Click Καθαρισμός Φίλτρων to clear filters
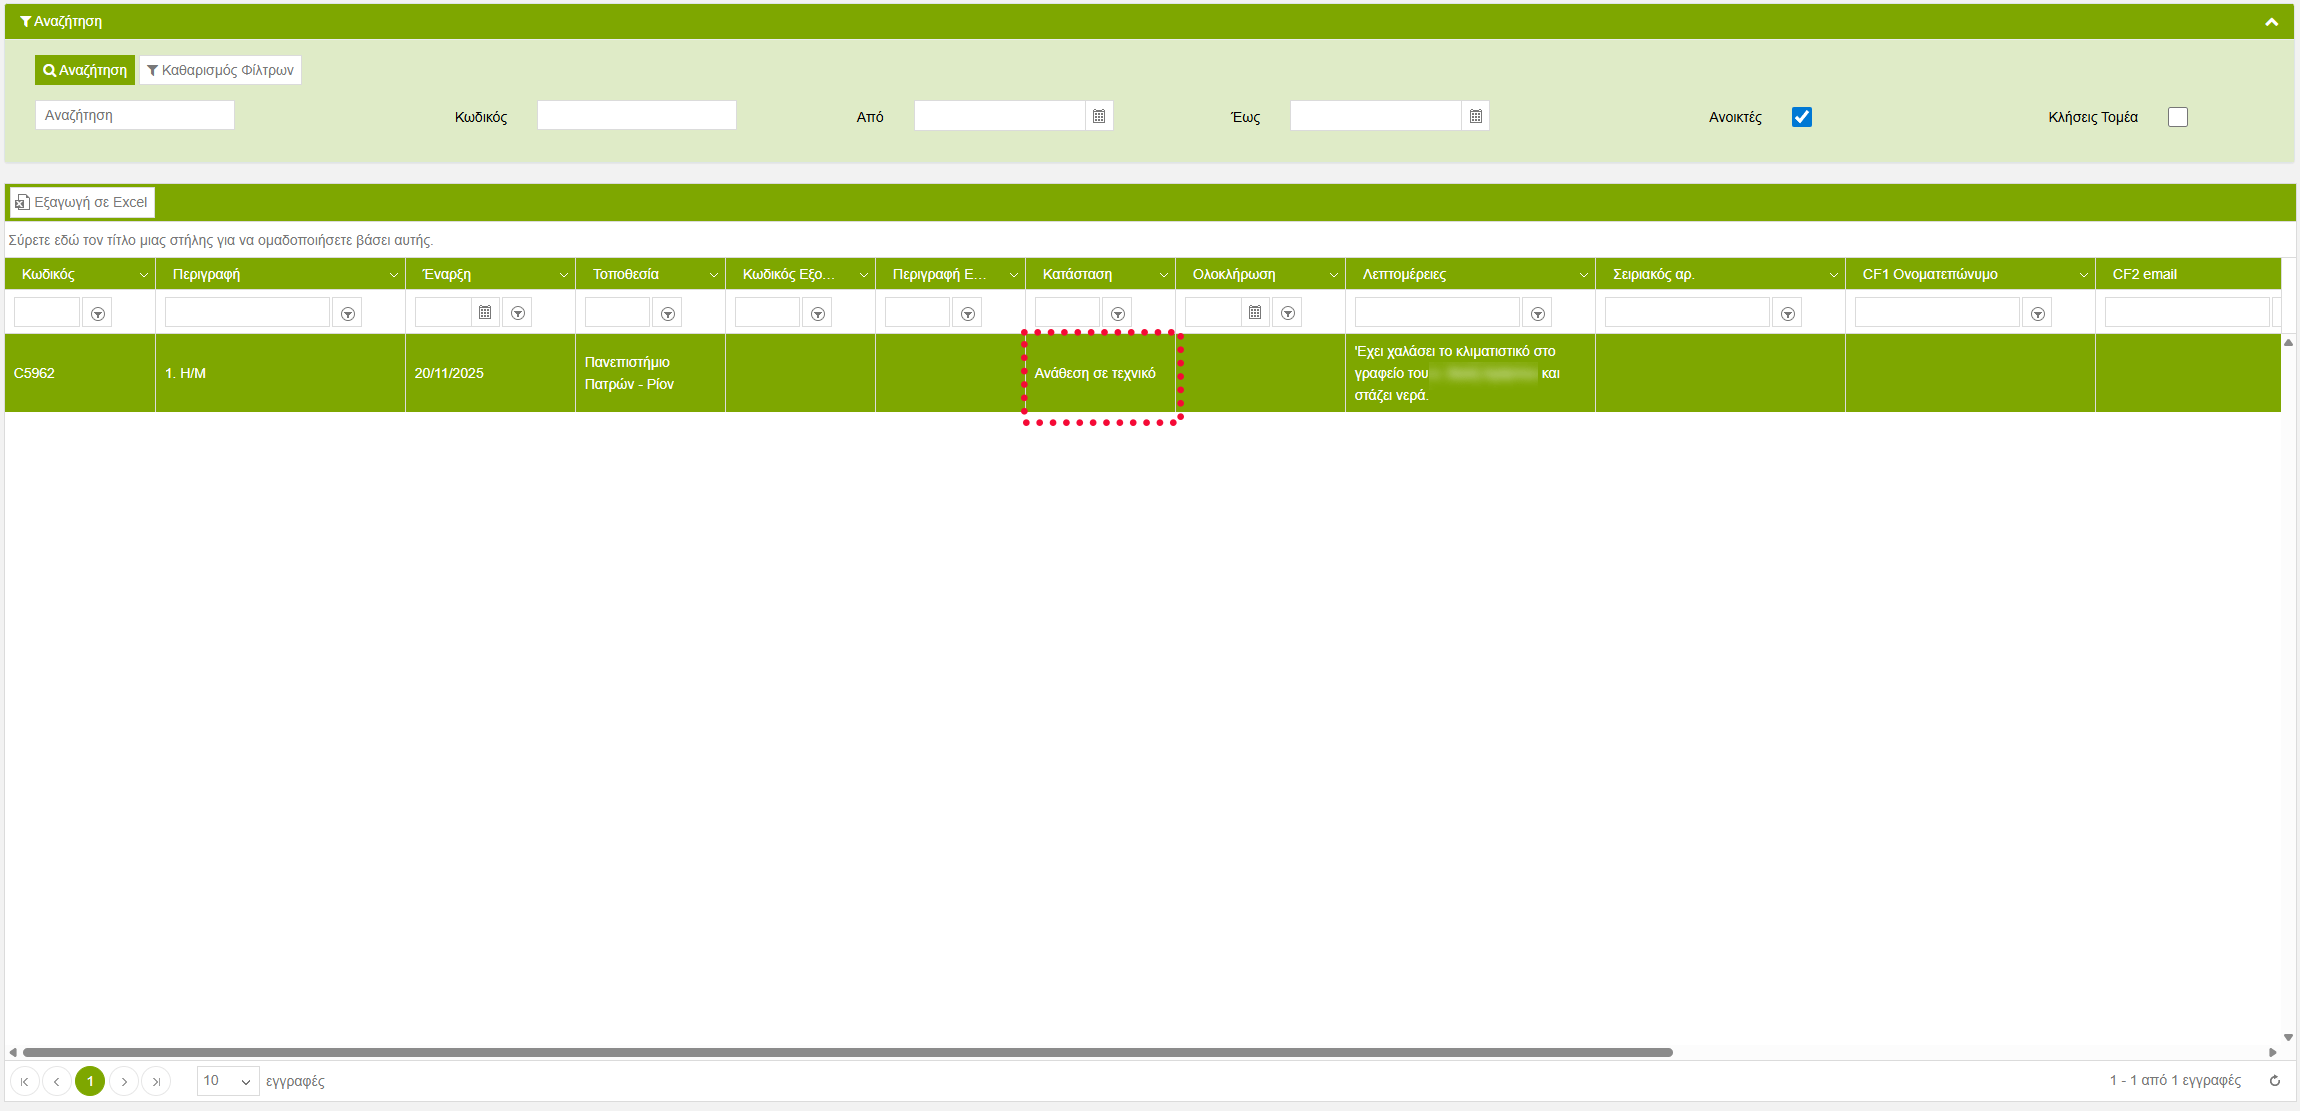The width and height of the screenshot is (2300, 1111). (220, 70)
